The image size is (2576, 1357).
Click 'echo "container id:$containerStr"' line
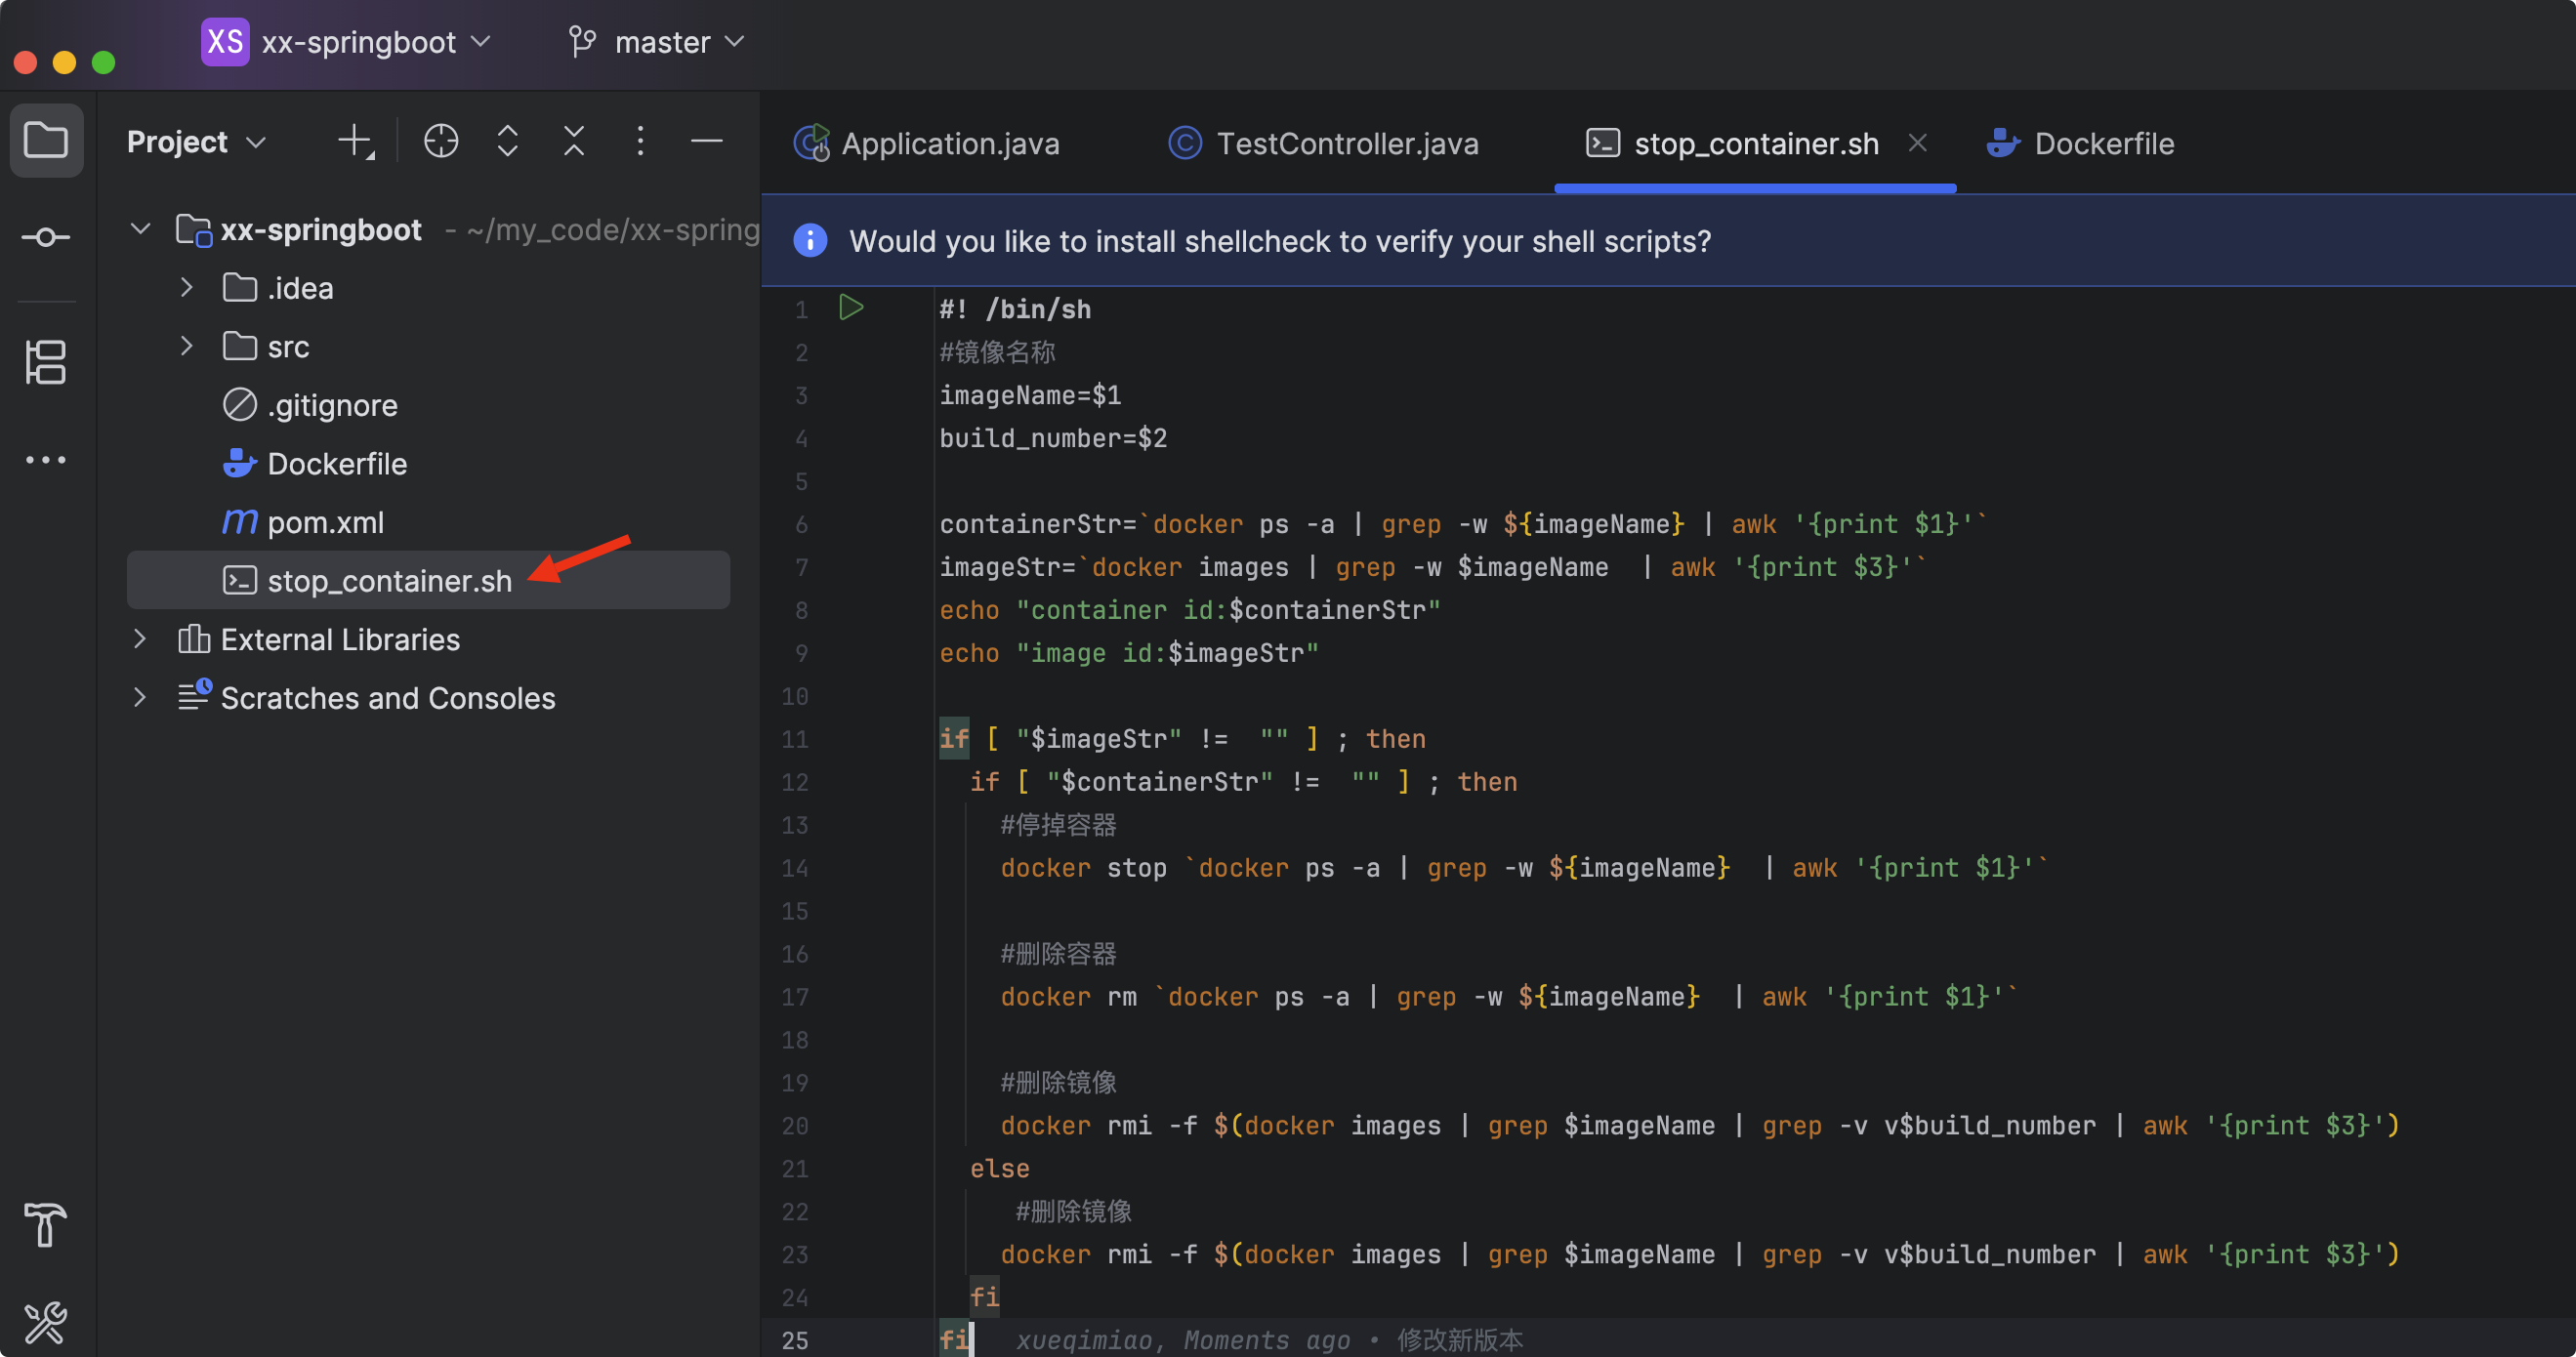[1190, 610]
